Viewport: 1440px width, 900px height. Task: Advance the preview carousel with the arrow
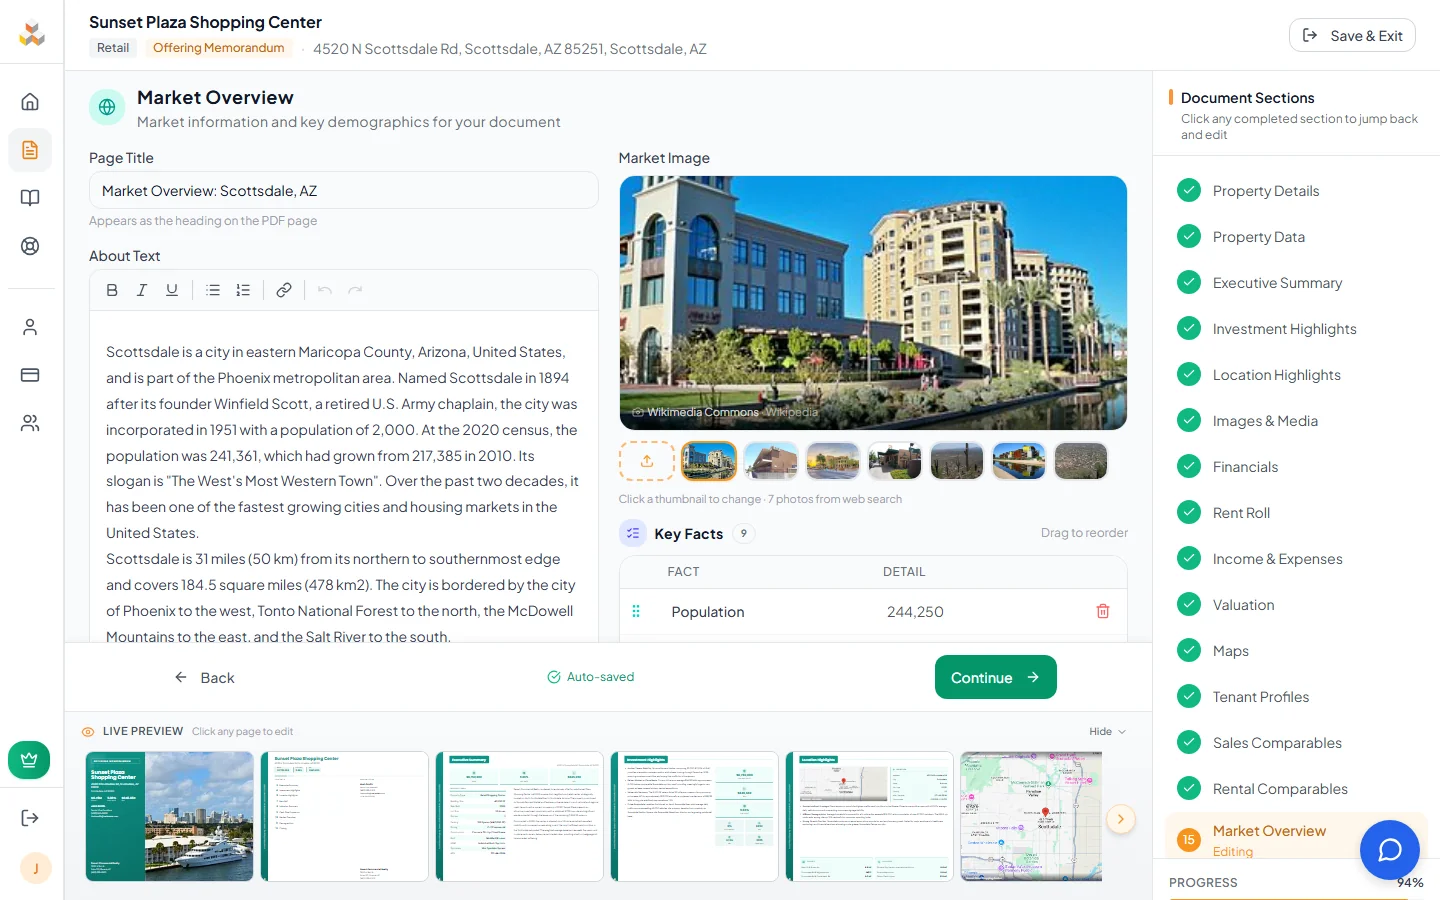[x=1121, y=818]
